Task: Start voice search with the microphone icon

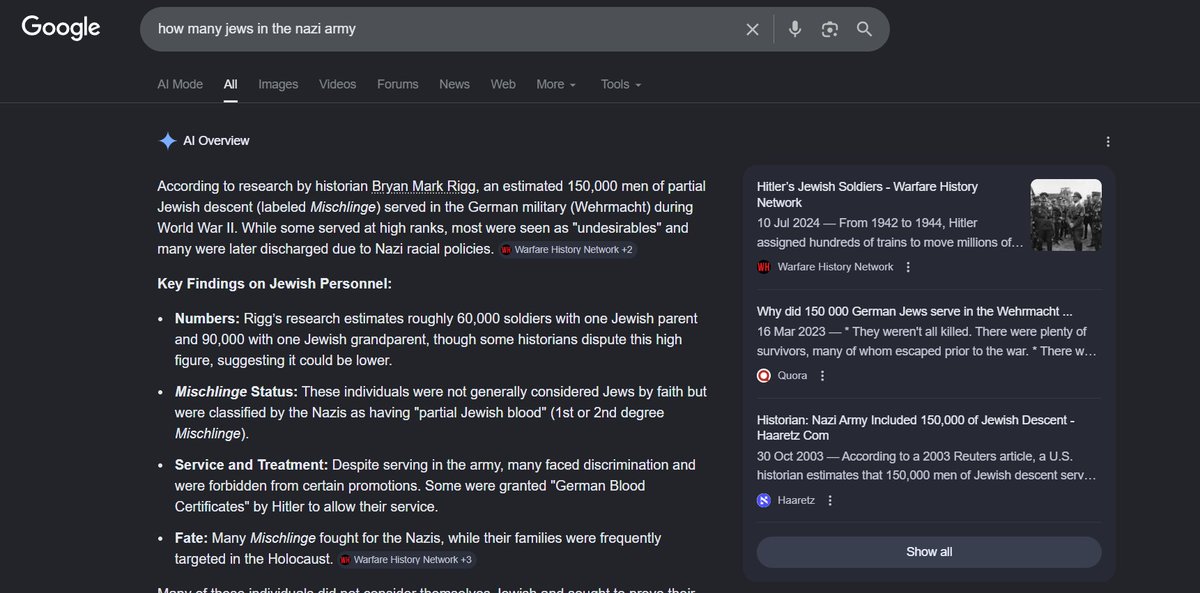Action: coord(795,29)
